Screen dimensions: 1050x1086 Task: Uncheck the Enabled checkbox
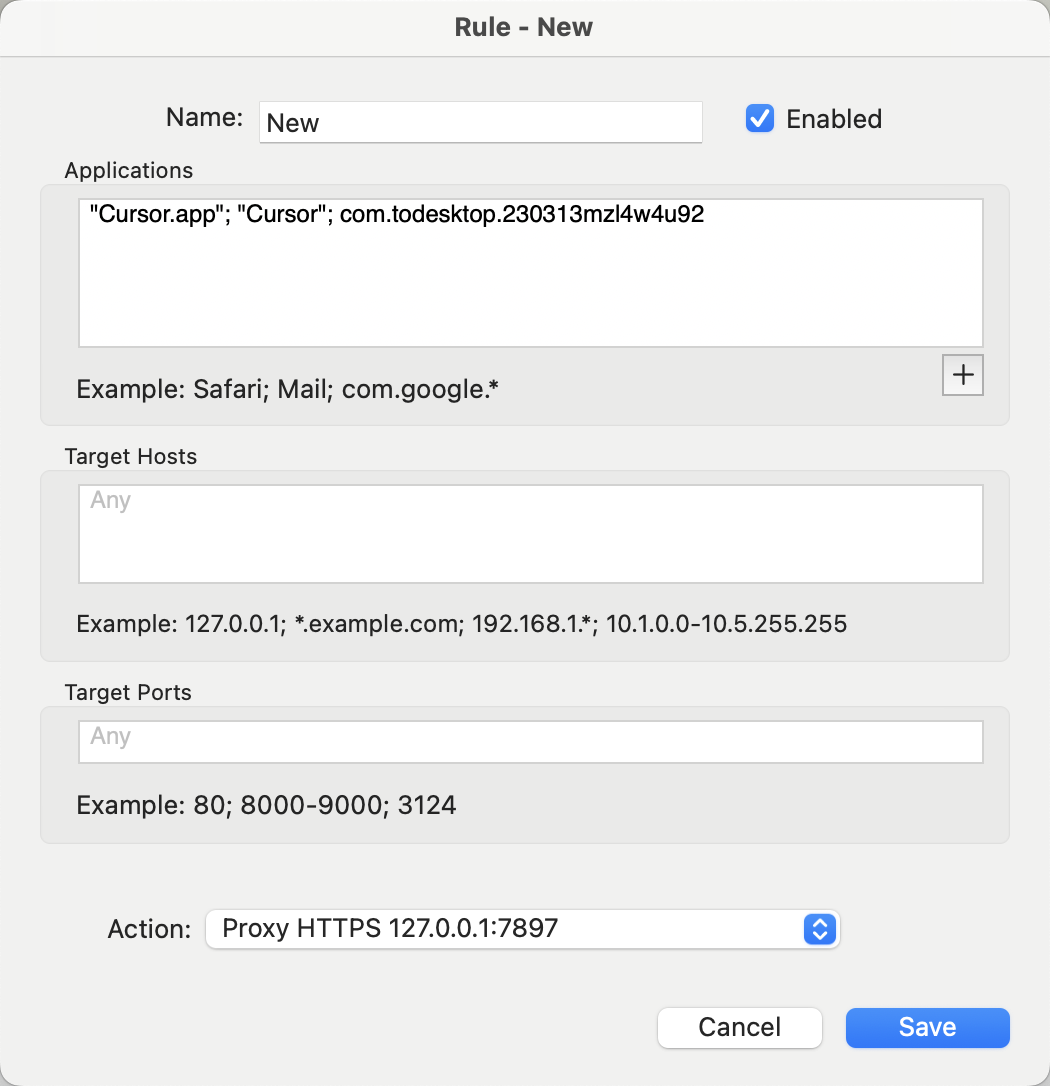click(760, 119)
